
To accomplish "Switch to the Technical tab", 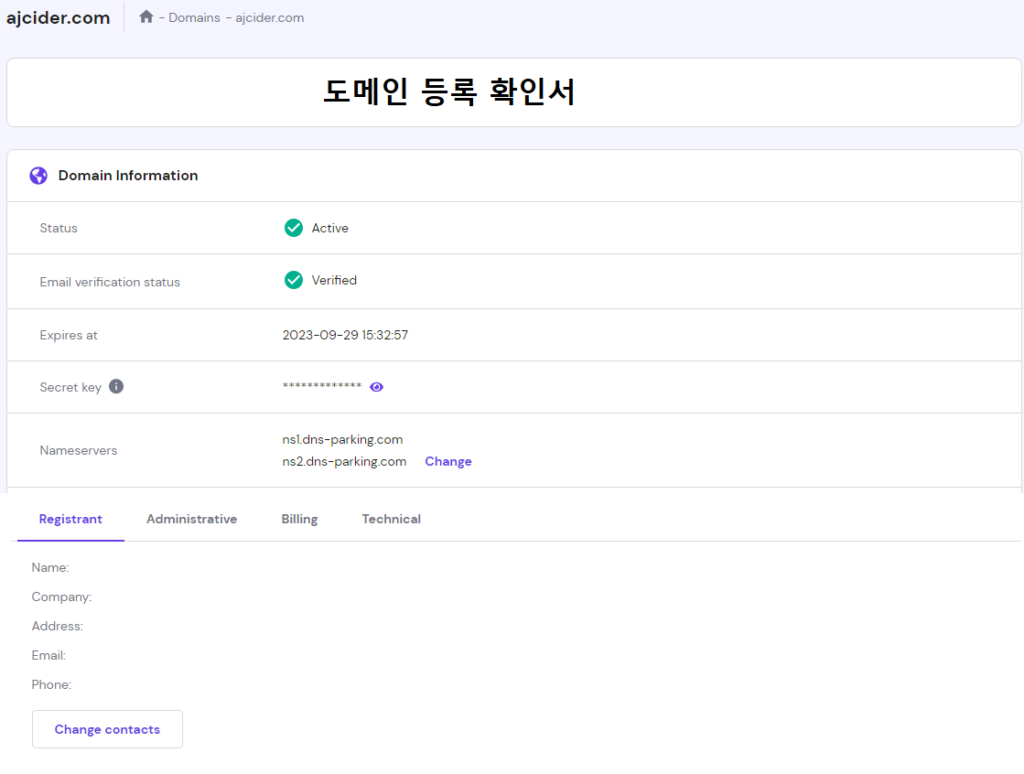I will (x=391, y=519).
